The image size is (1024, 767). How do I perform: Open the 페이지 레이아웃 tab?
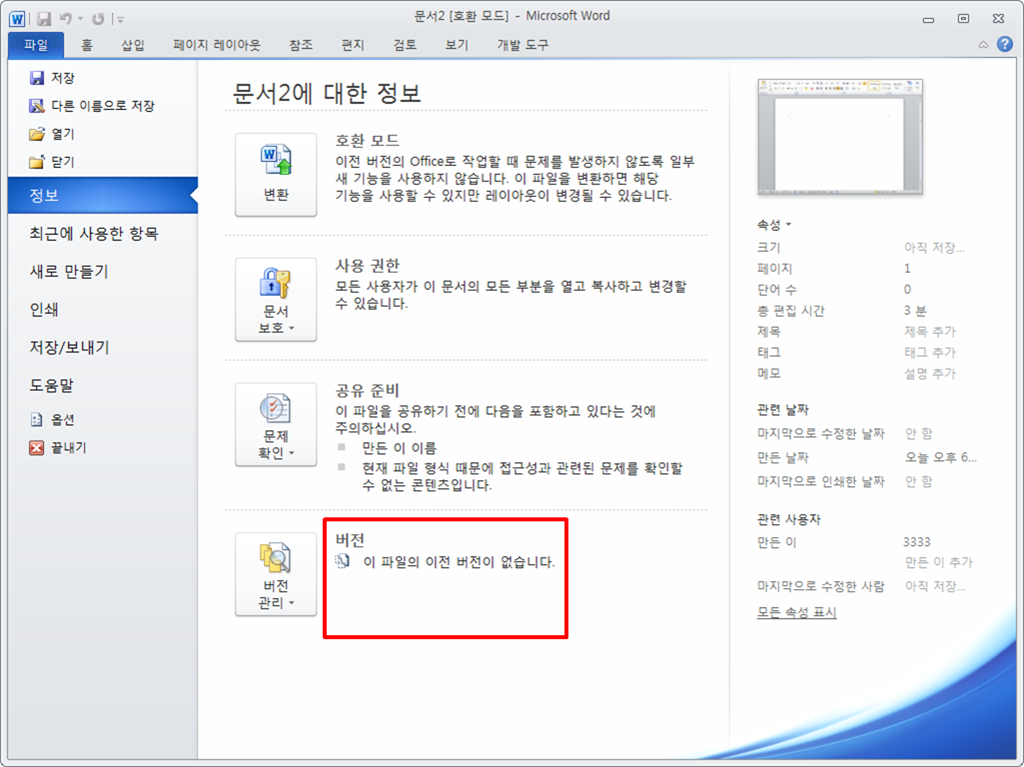tap(216, 44)
